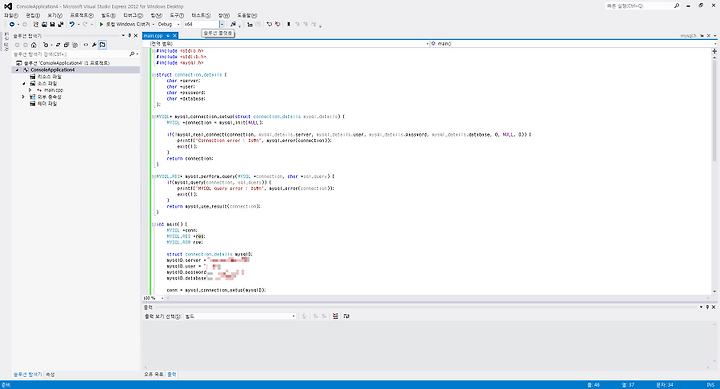This screenshot has height=389, width=720.
Task: Click the Visual Studio logo icon
Action: pyautogui.click(x=8, y=6)
